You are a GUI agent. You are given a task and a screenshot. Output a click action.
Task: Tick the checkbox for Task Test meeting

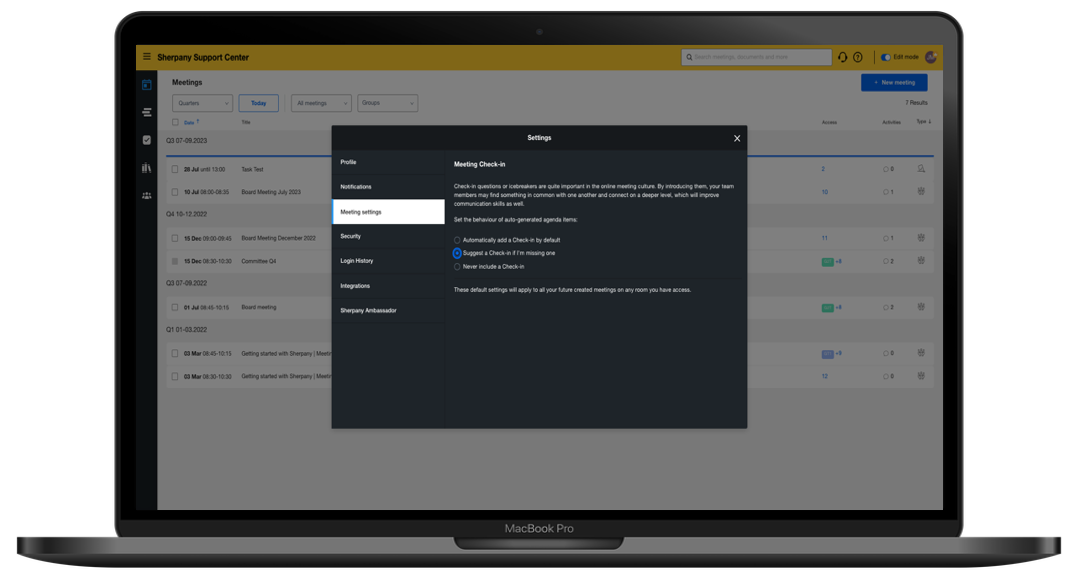175,169
